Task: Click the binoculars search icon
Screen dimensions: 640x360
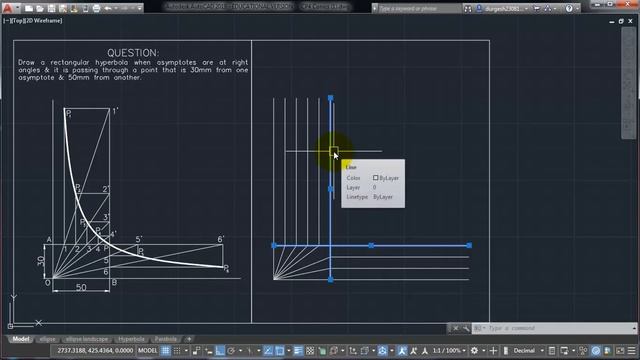Action: [x=468, y=9]
